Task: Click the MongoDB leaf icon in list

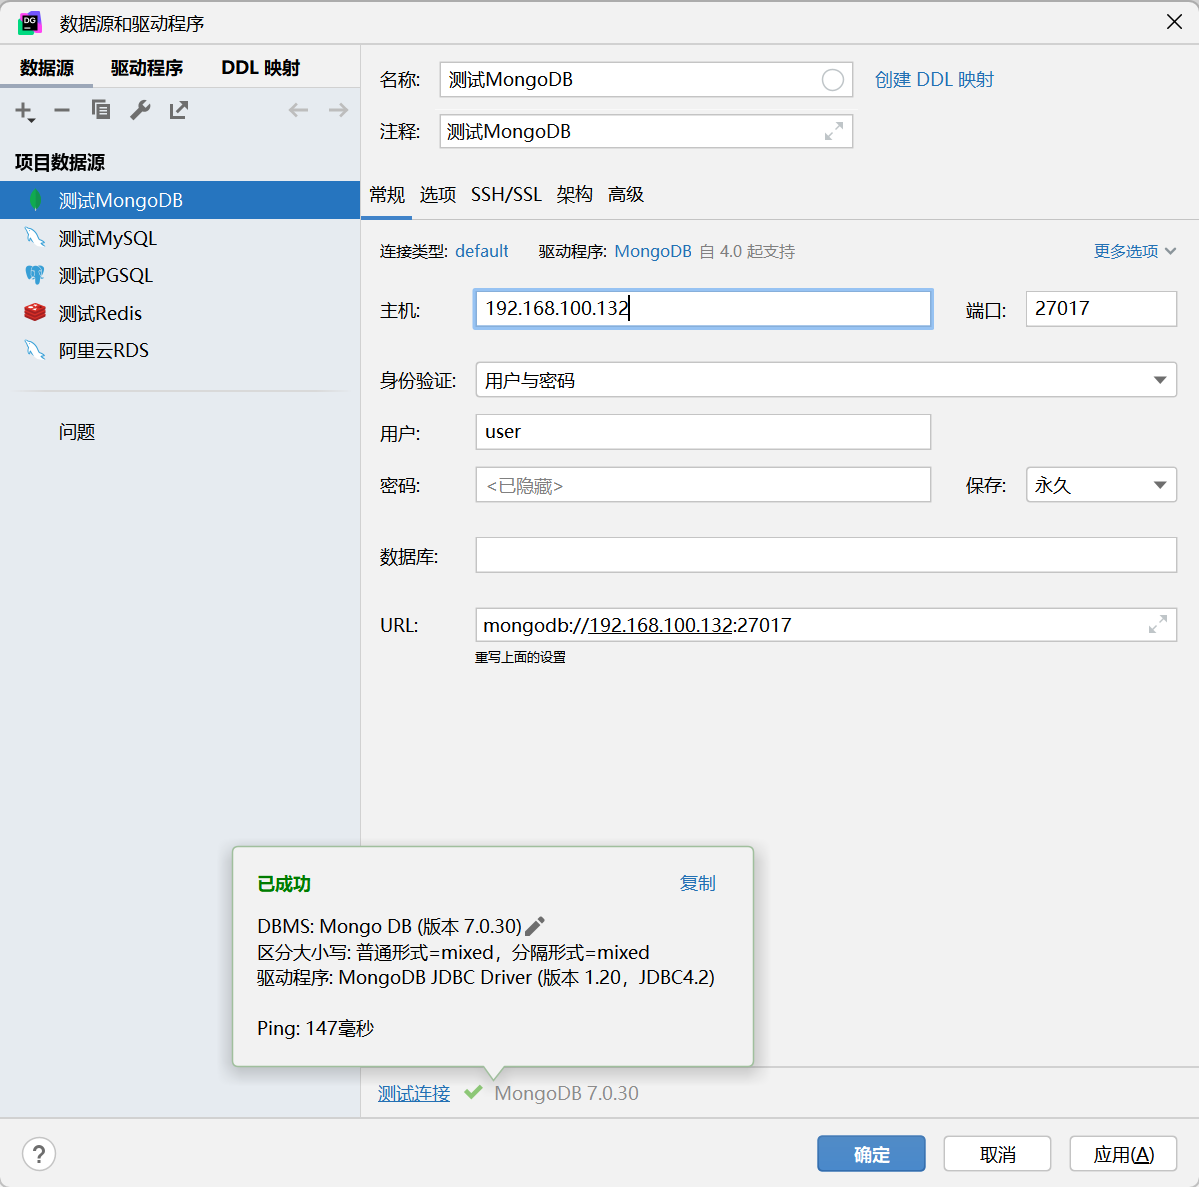Action: [x=35, y=200]
